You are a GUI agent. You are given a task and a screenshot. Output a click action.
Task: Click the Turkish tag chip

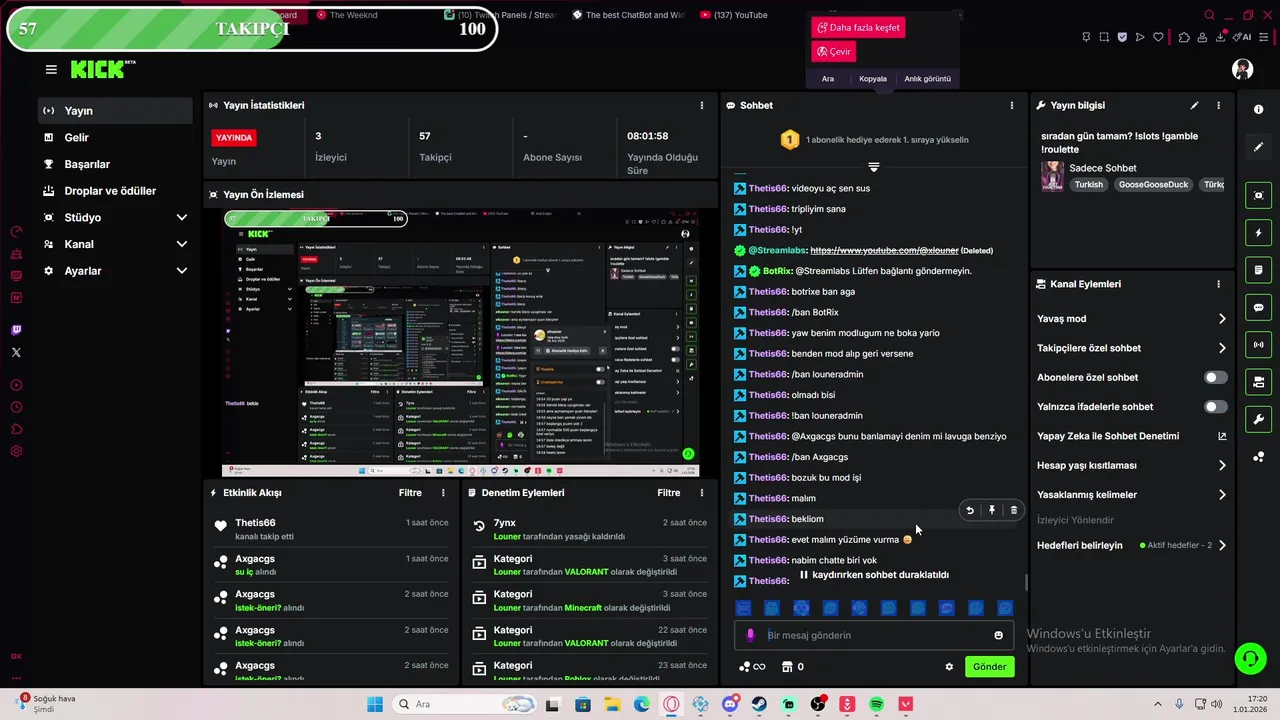pos(1089,185)
